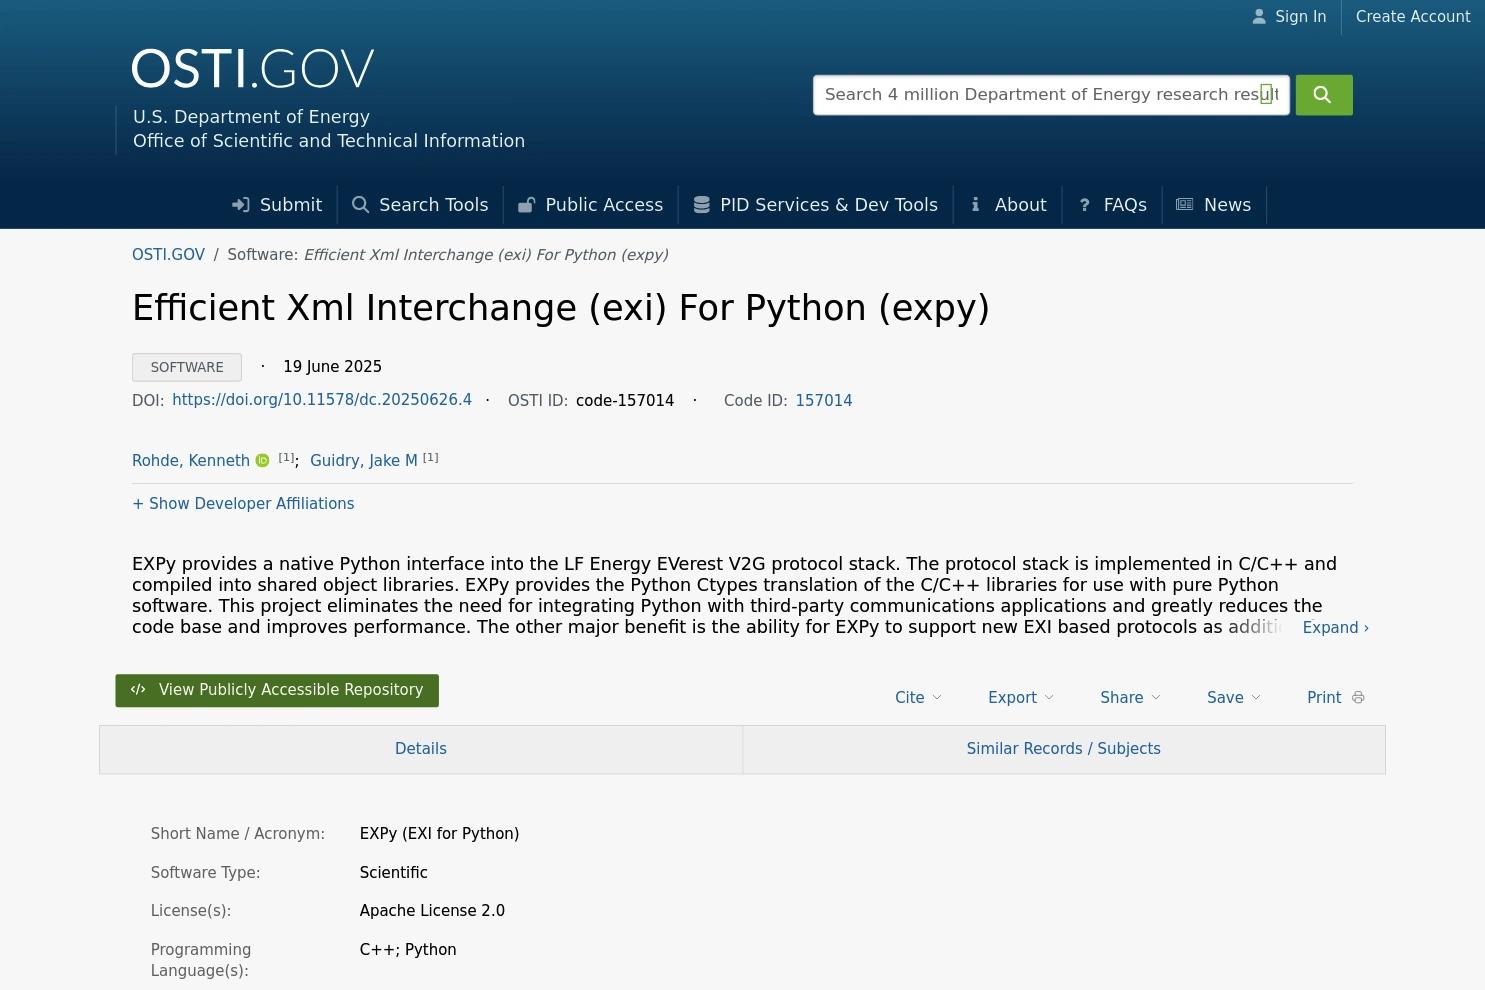Click the FAQs question mark icon
Screen dimensions: 1485x990
pyautogui.click(x=1084, y=205)
